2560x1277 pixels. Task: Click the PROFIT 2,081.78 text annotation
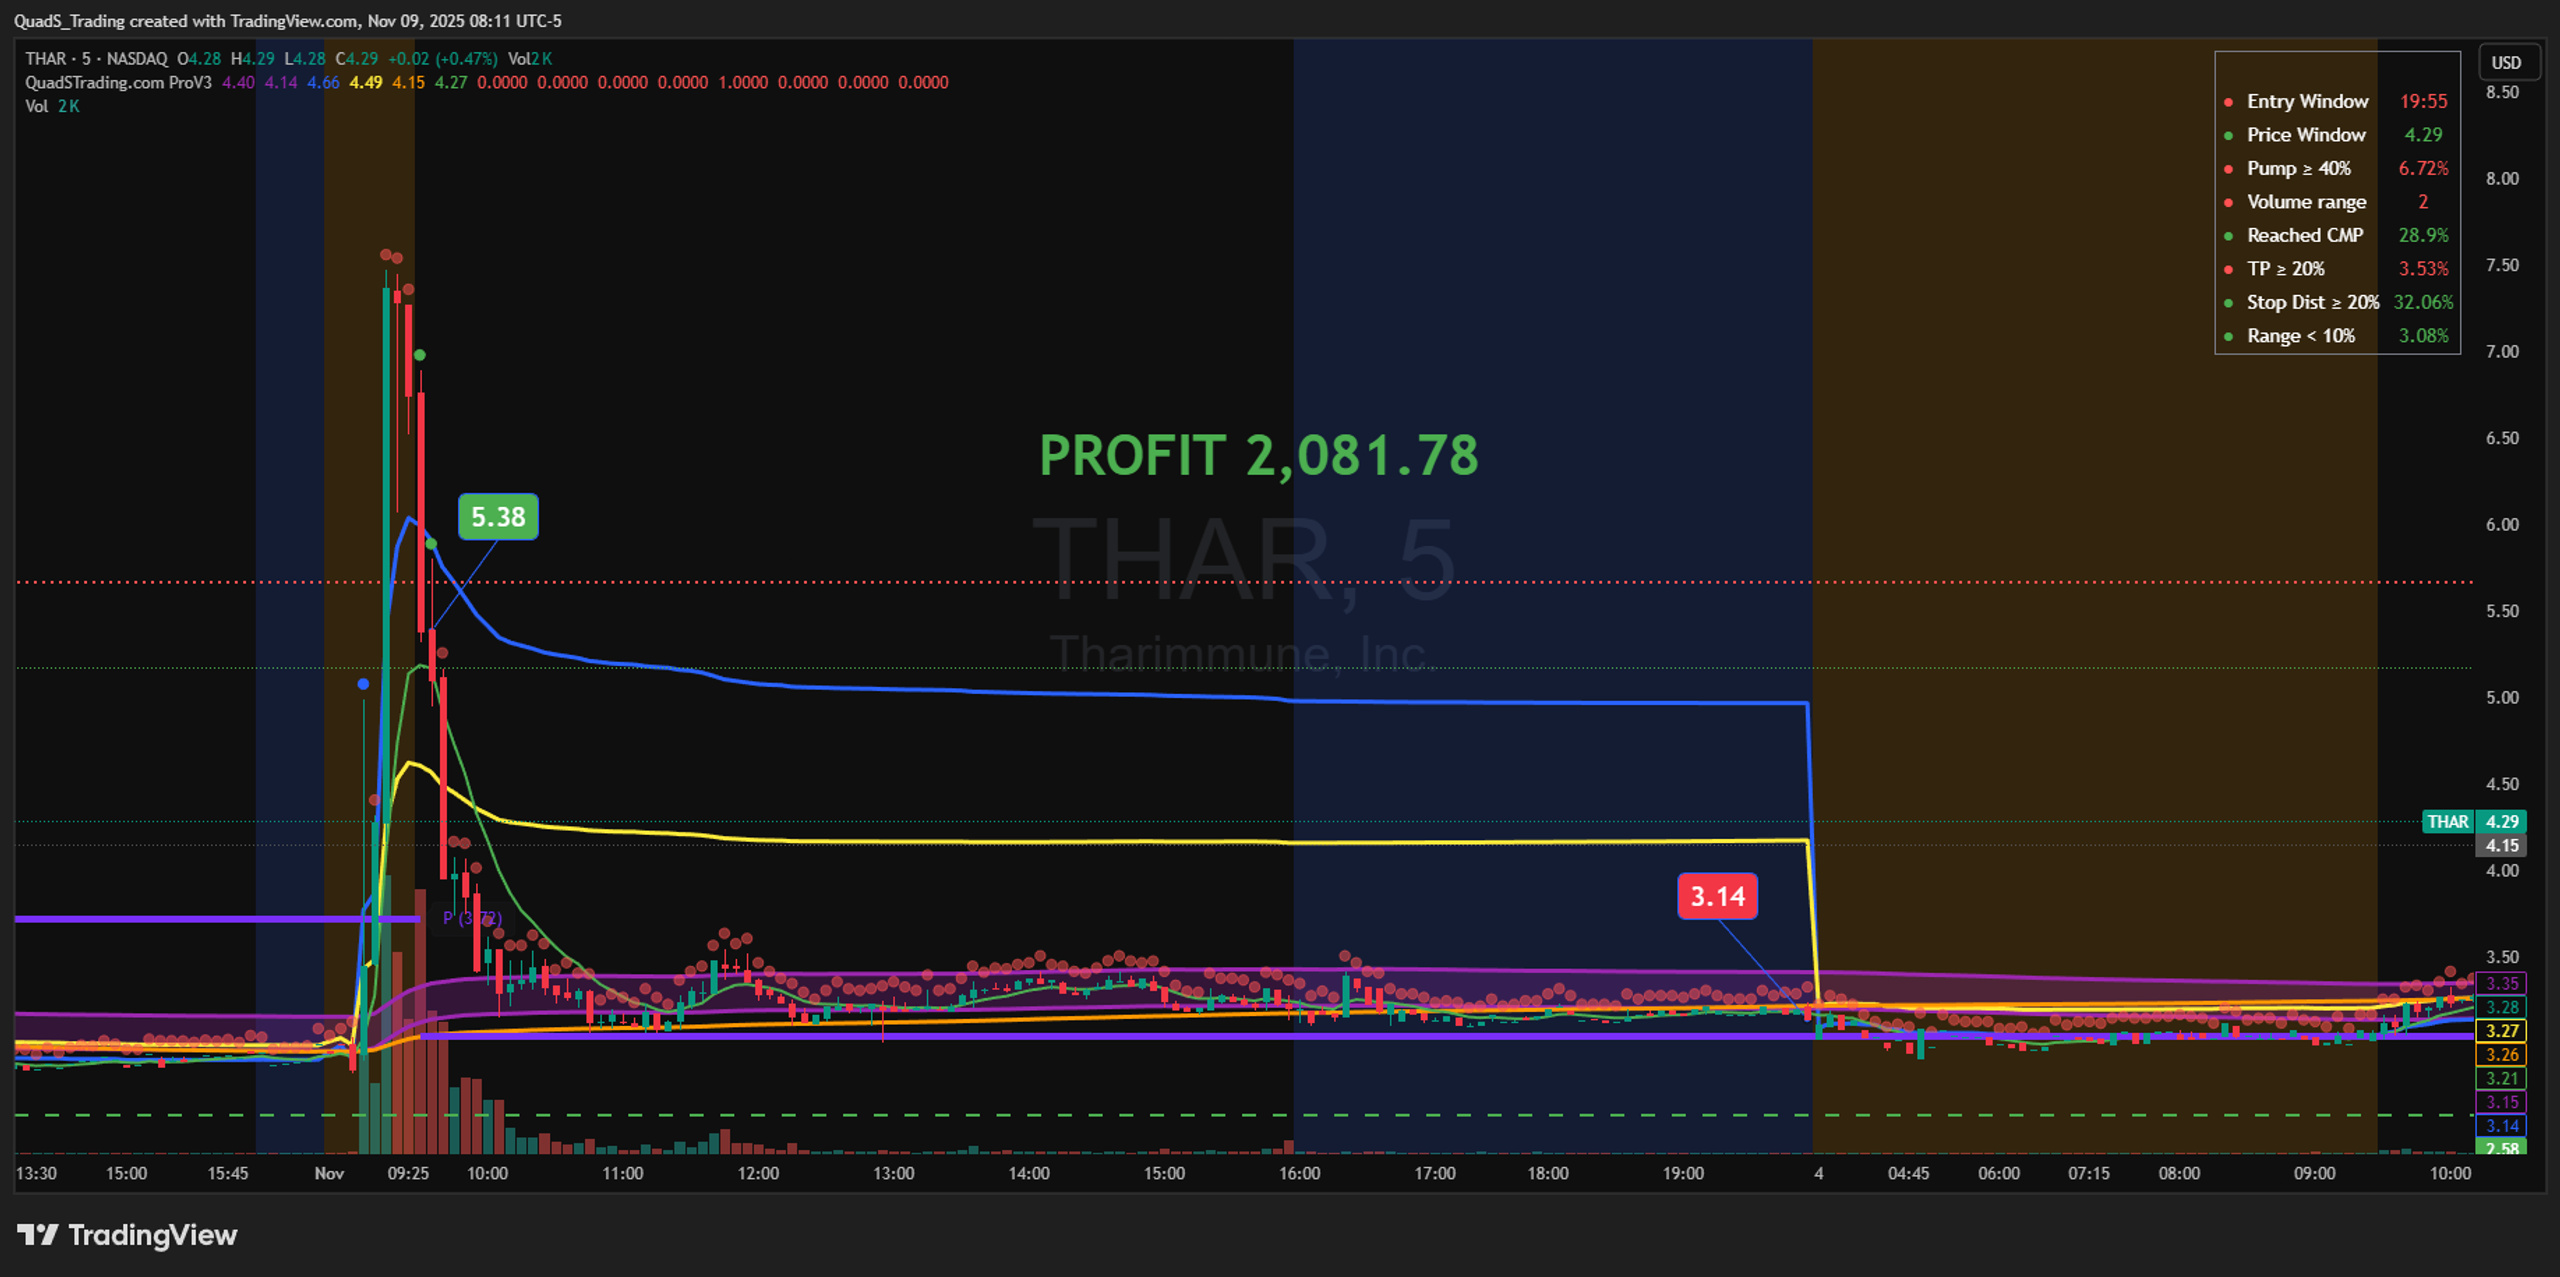1258,455
